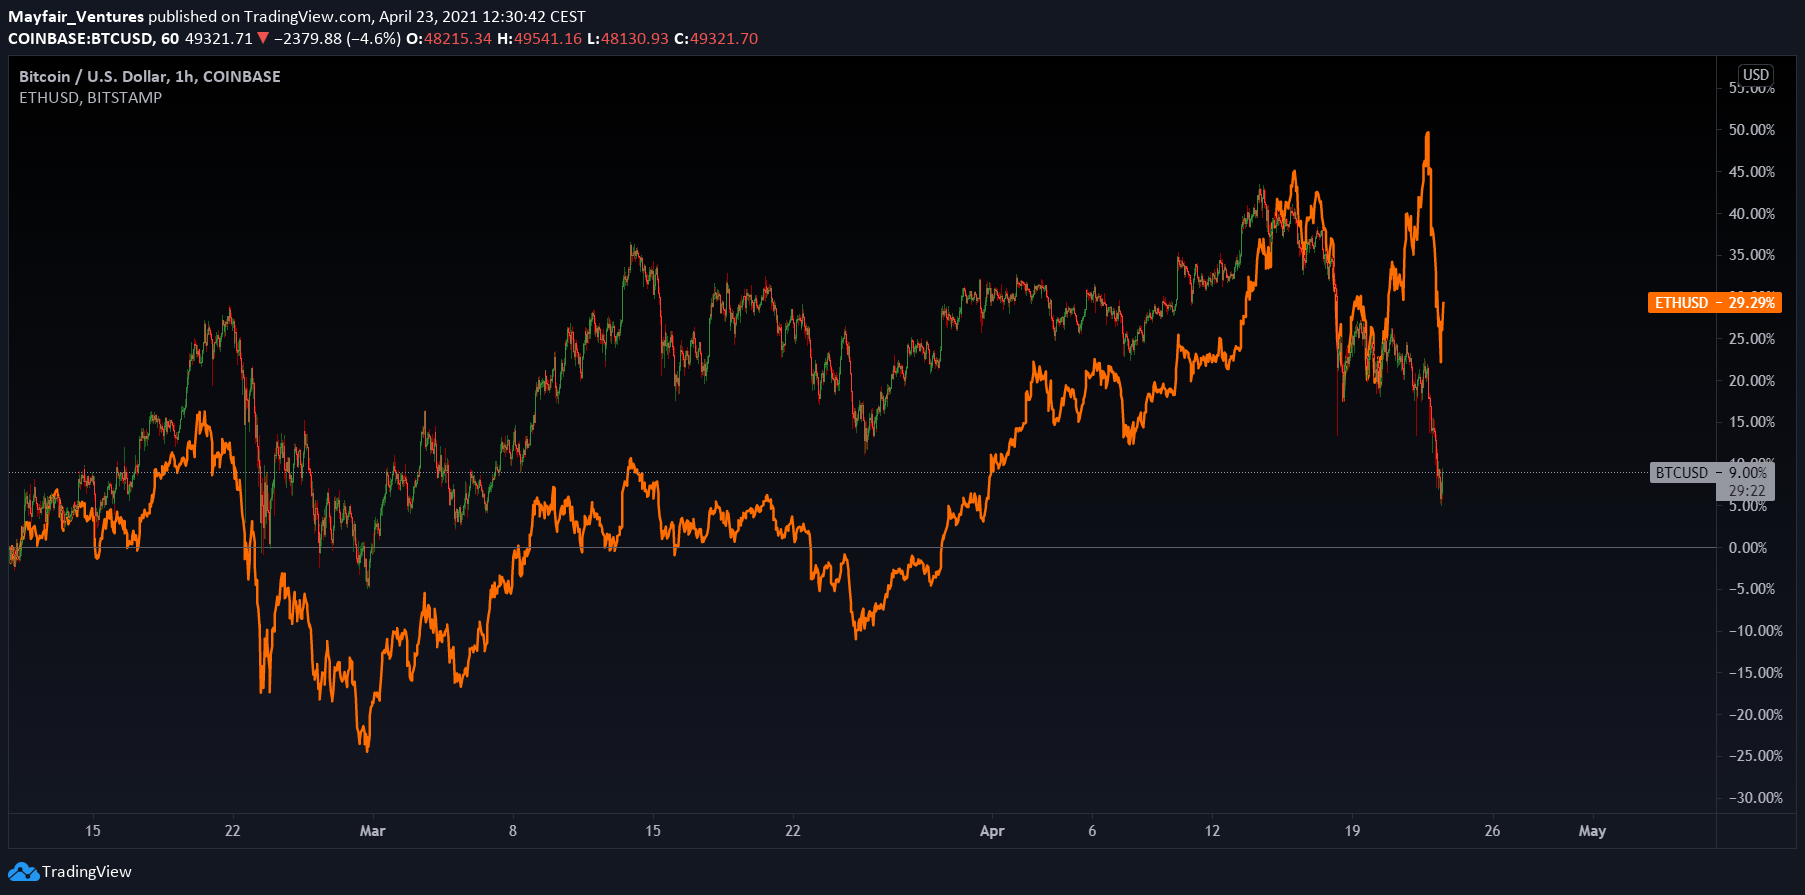Viewport: 1805px width, 895px height.
Task: Click the low value L:48130.93
Action: 627,39
